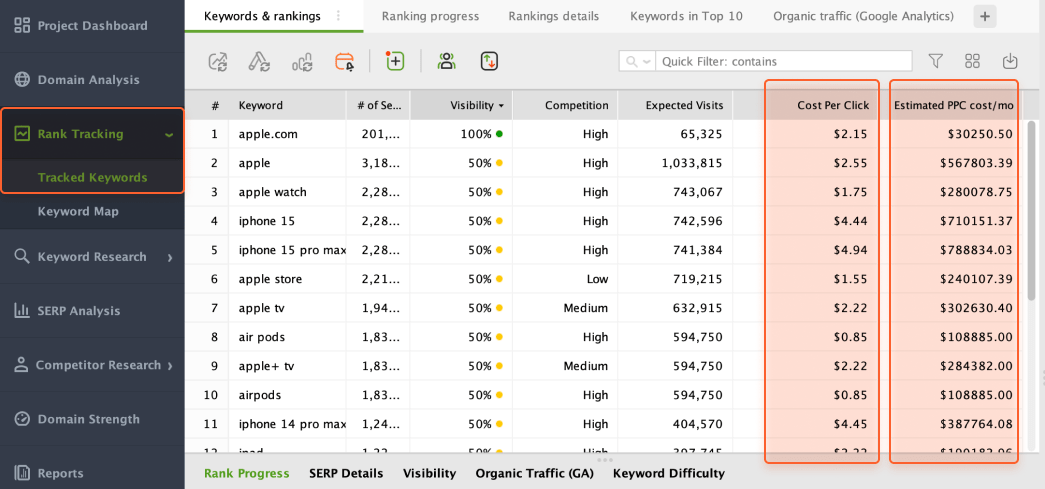Select the Visibility bottom tab
1045x489 pixels.
[429, 474]
